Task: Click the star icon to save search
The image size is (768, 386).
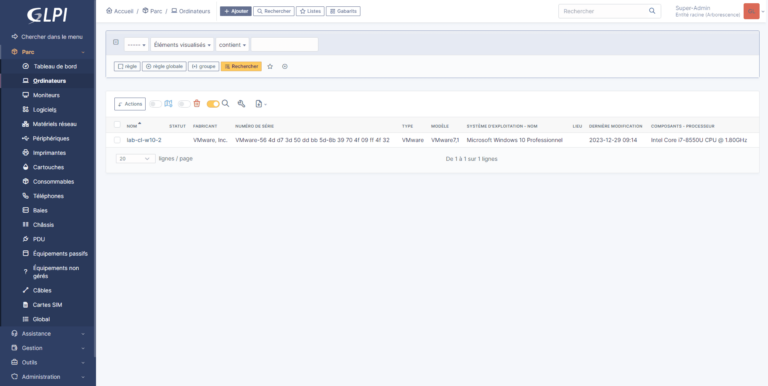Action: (x=270, y=66)
